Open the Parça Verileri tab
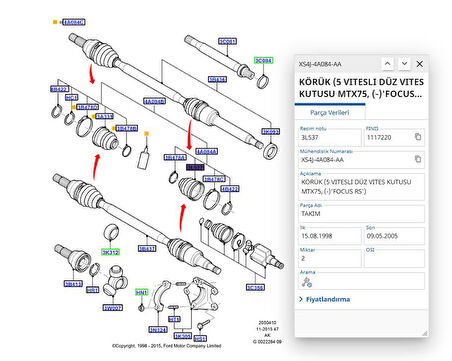 click(330, 112)
